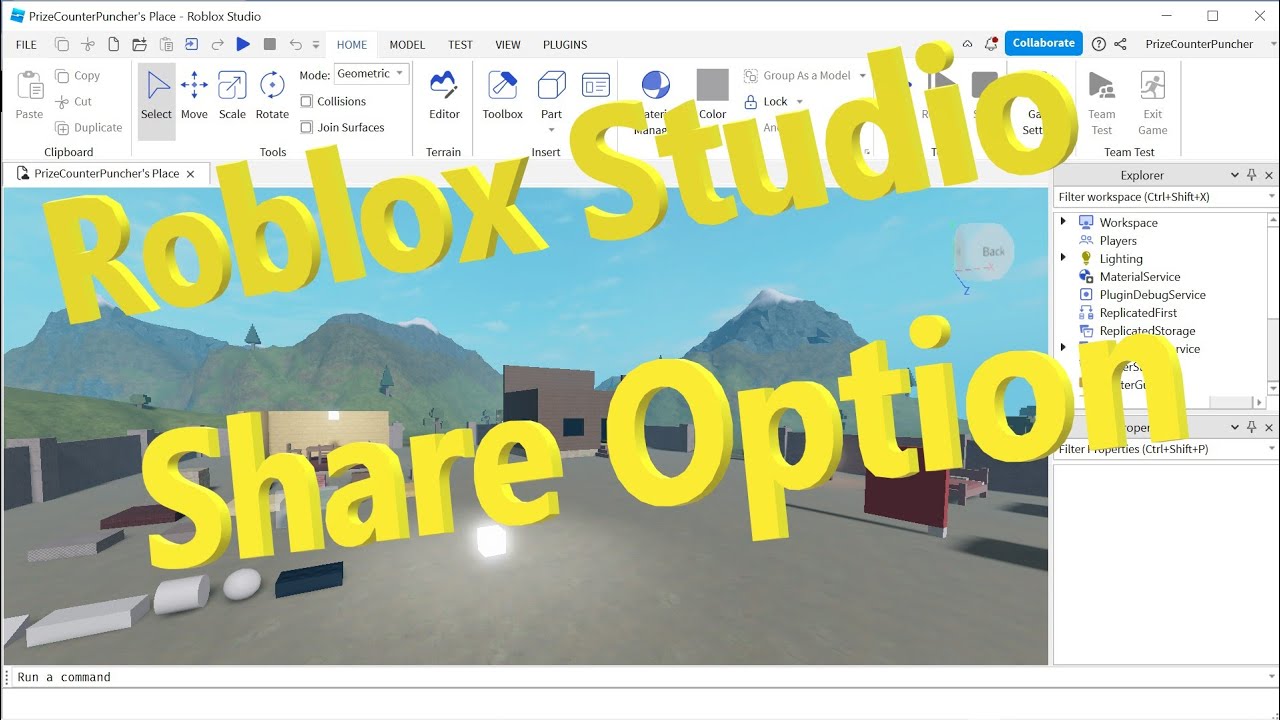Select the Scale tool
The height and width of the screenshot is (720, 1280).
coord(232,96)
